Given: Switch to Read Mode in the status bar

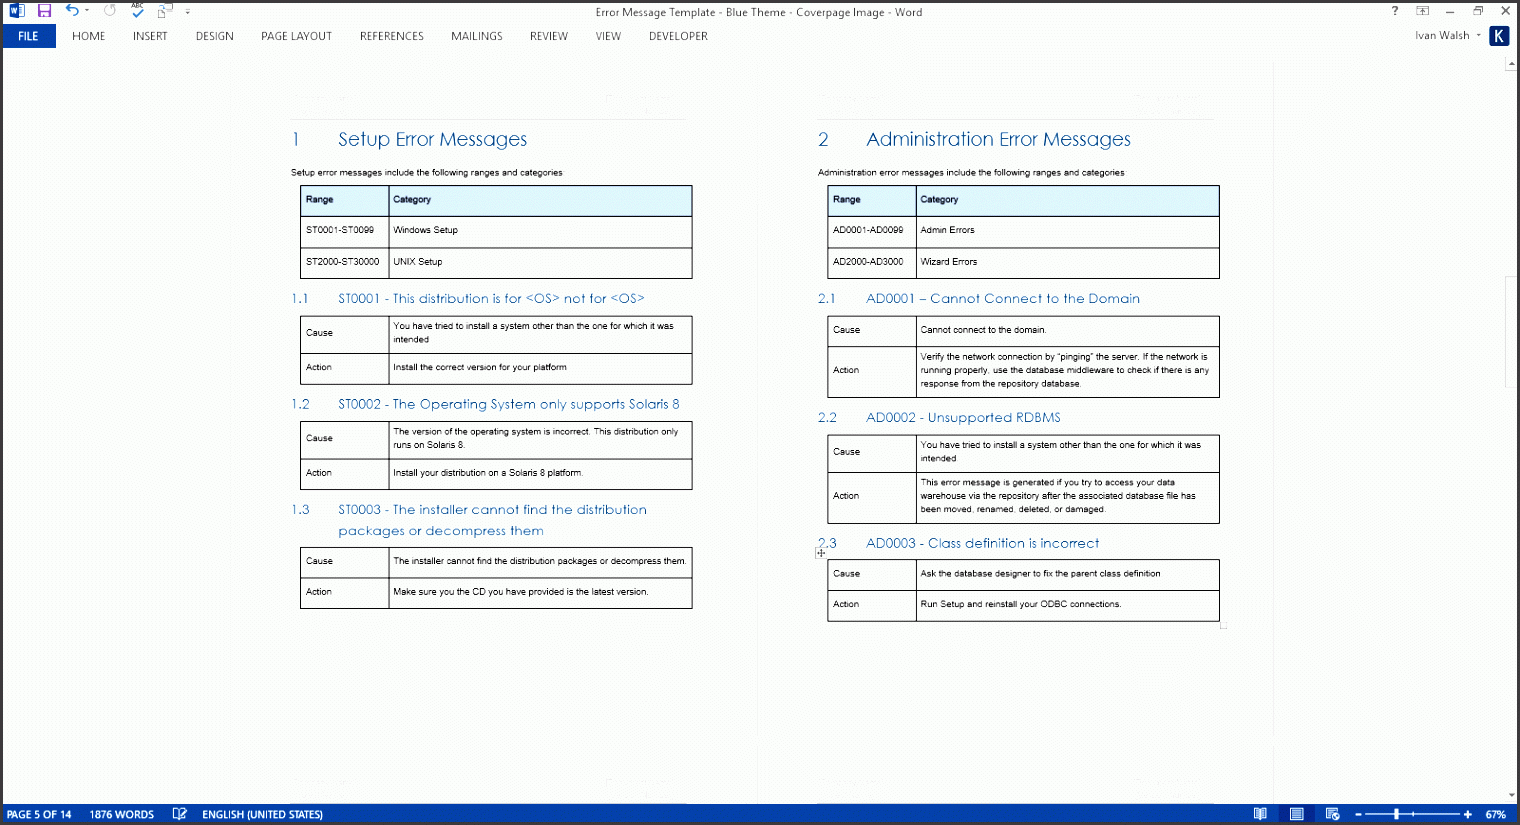Looking at the screenshot, I should 1260,814.
